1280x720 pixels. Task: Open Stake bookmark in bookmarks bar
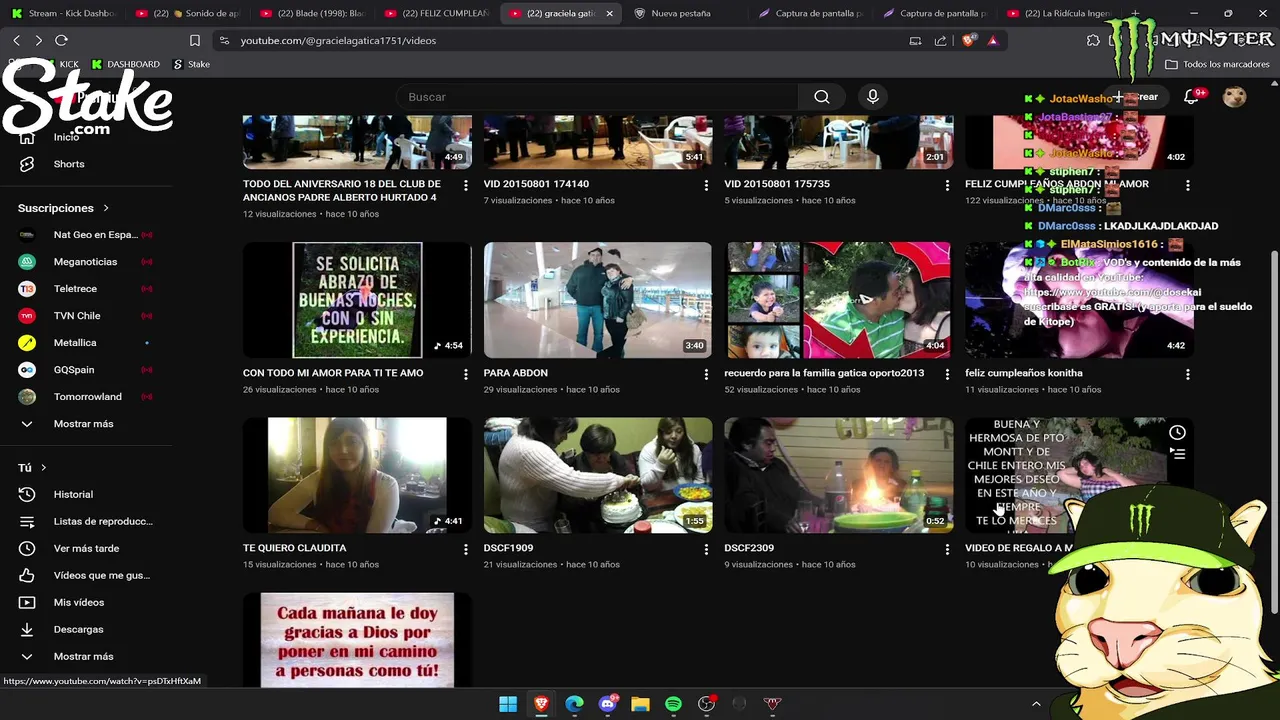[x=191, y=64]
